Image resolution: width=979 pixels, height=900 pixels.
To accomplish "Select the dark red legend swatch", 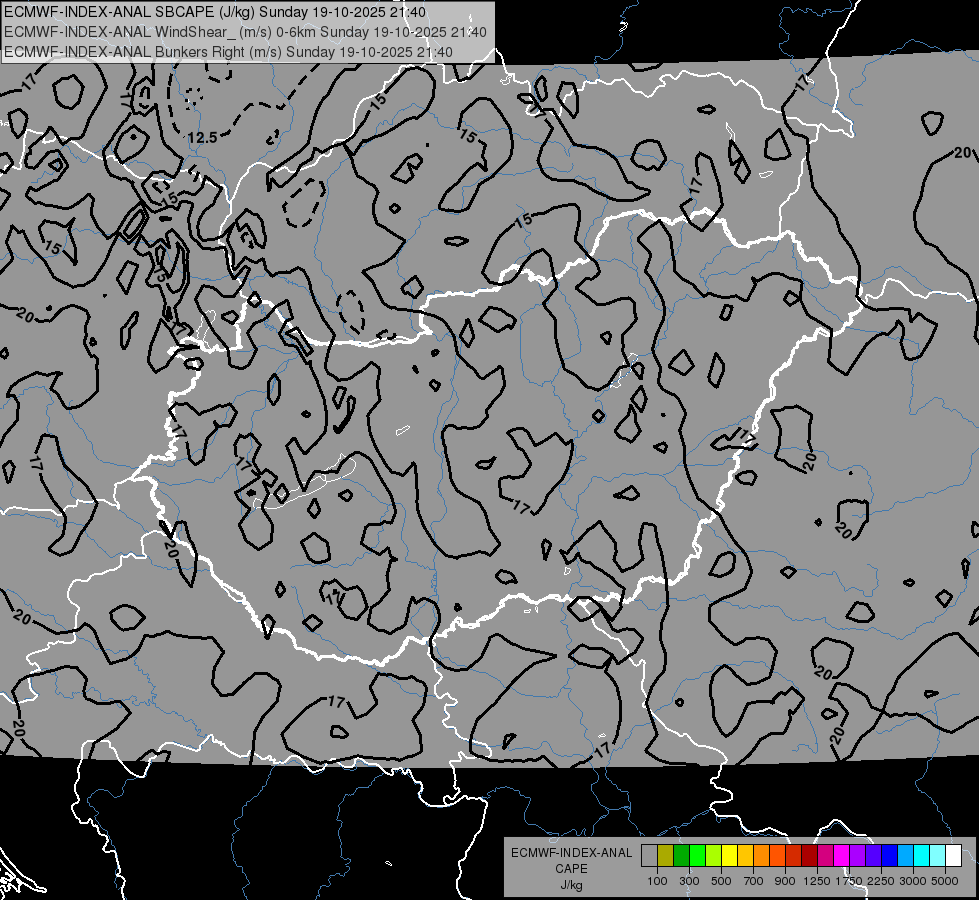I will click(809, 855).
